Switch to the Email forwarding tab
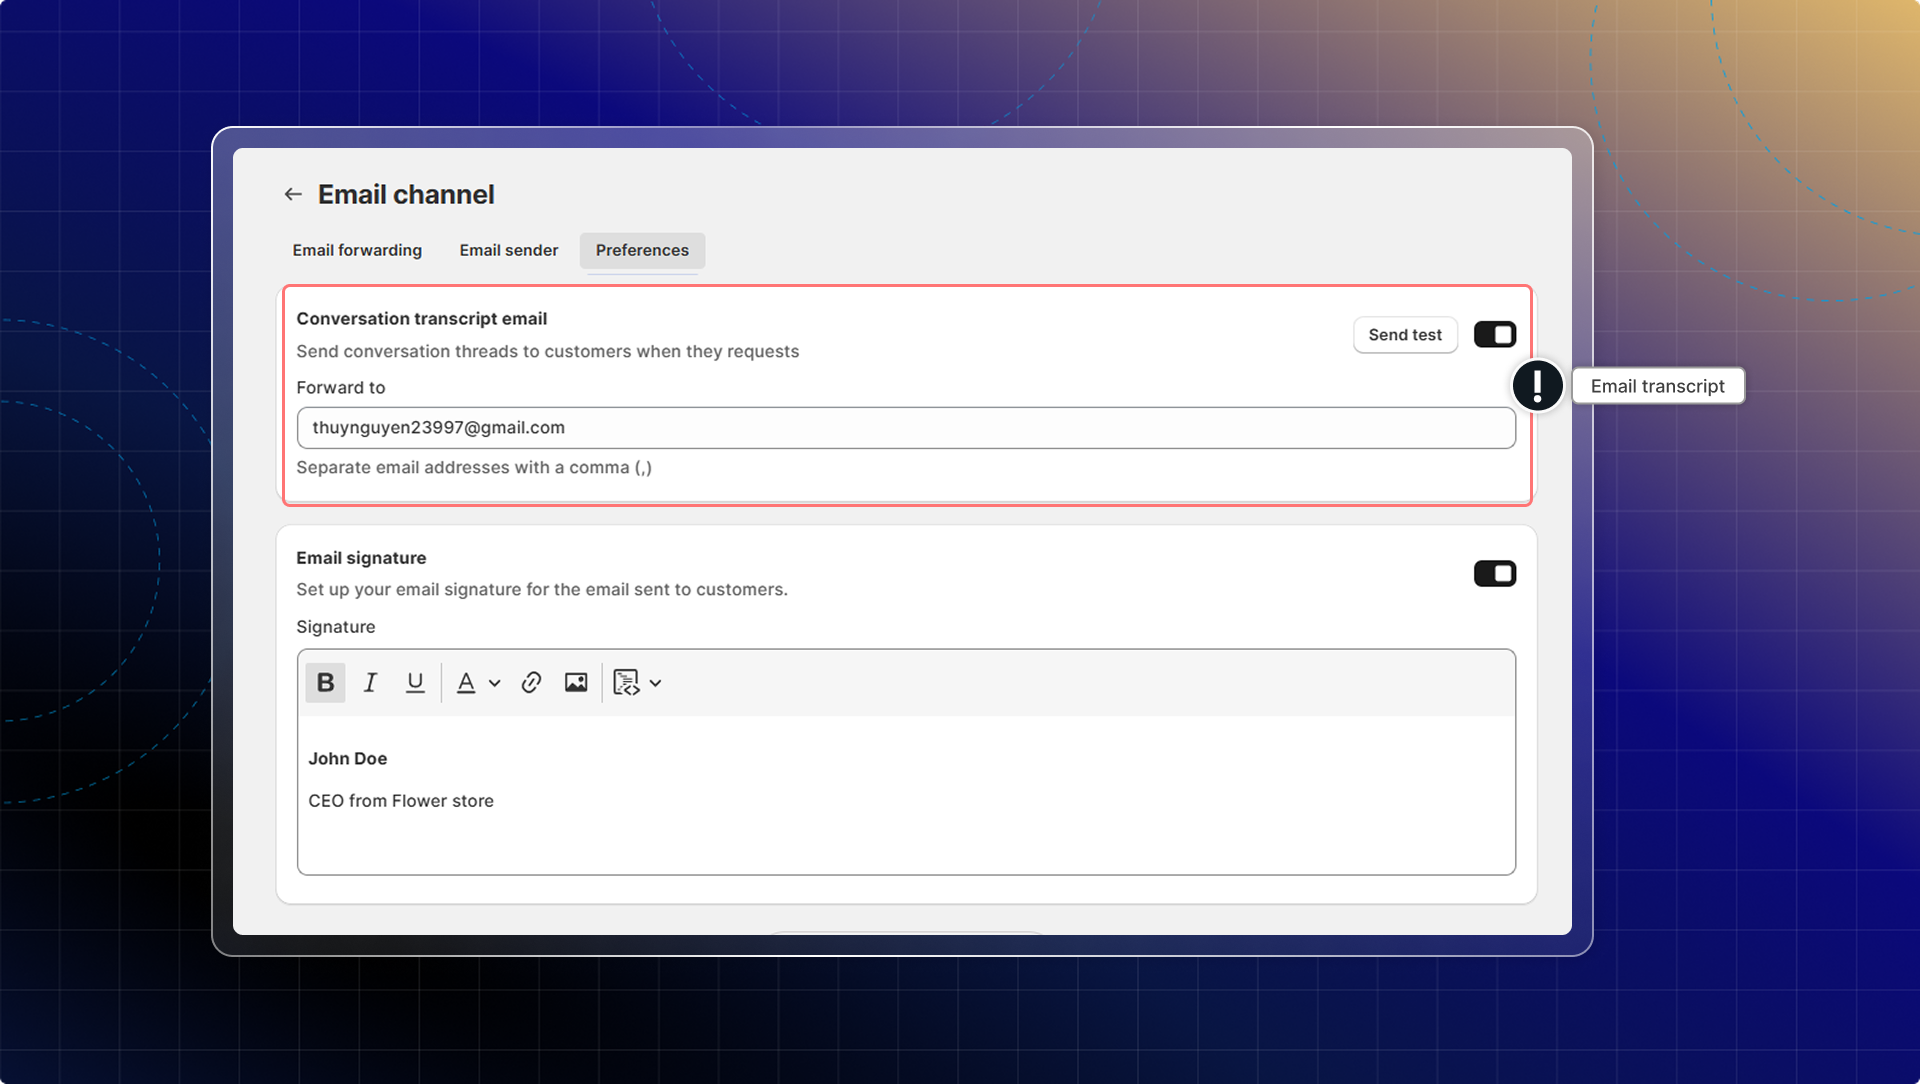This screenshot has width=1920, height=1084. (357, 250)
